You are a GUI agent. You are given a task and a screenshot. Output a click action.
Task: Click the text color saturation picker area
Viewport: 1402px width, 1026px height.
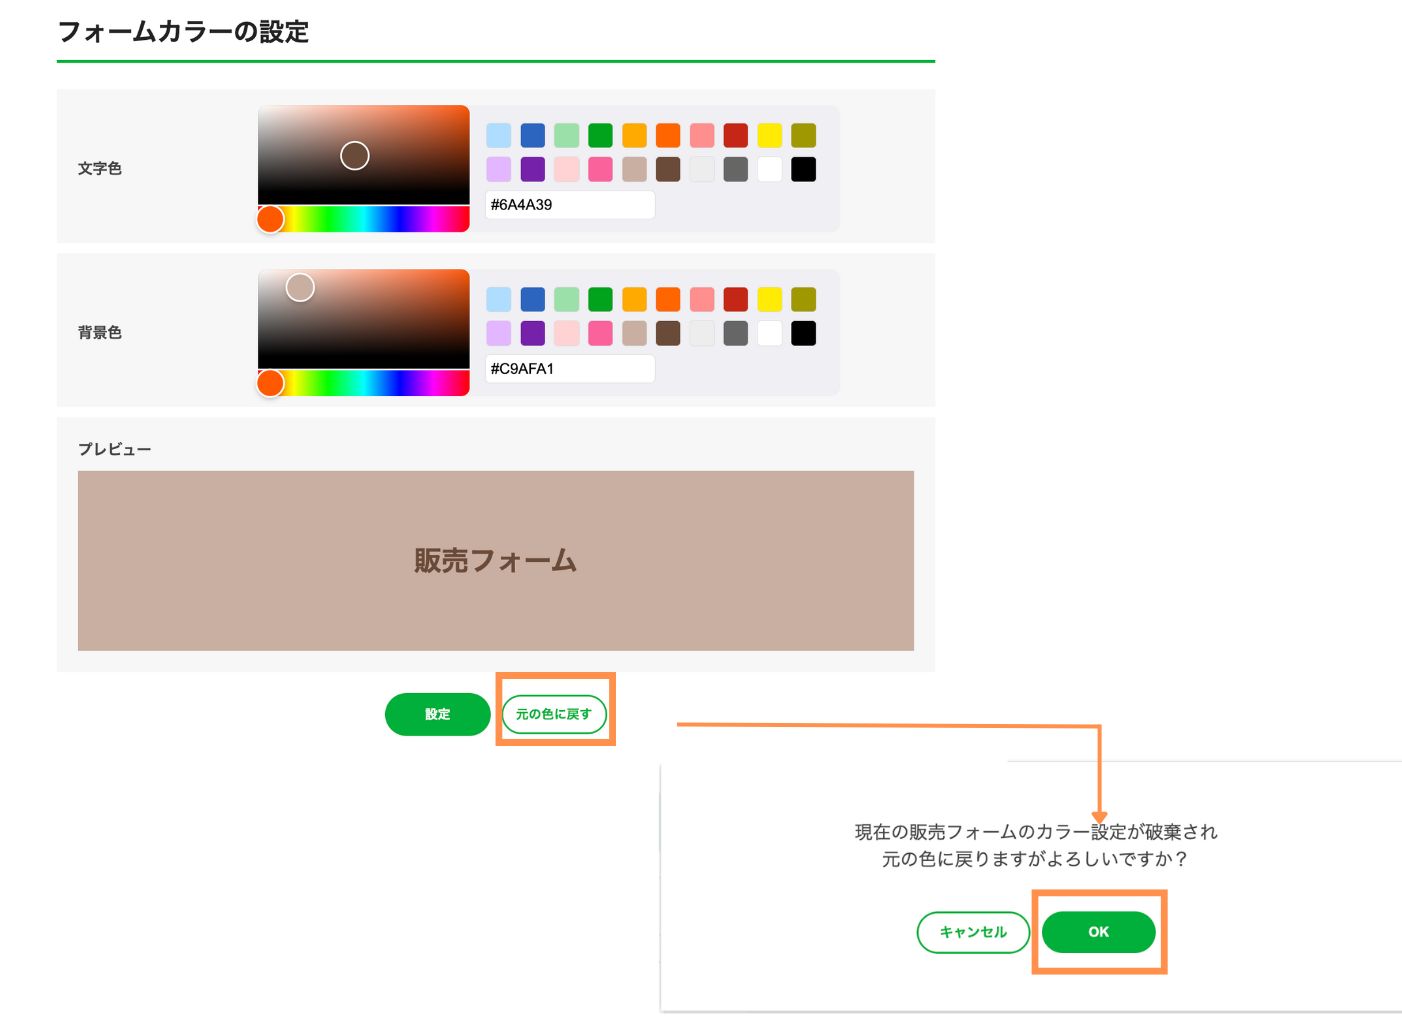click(364, 155)
